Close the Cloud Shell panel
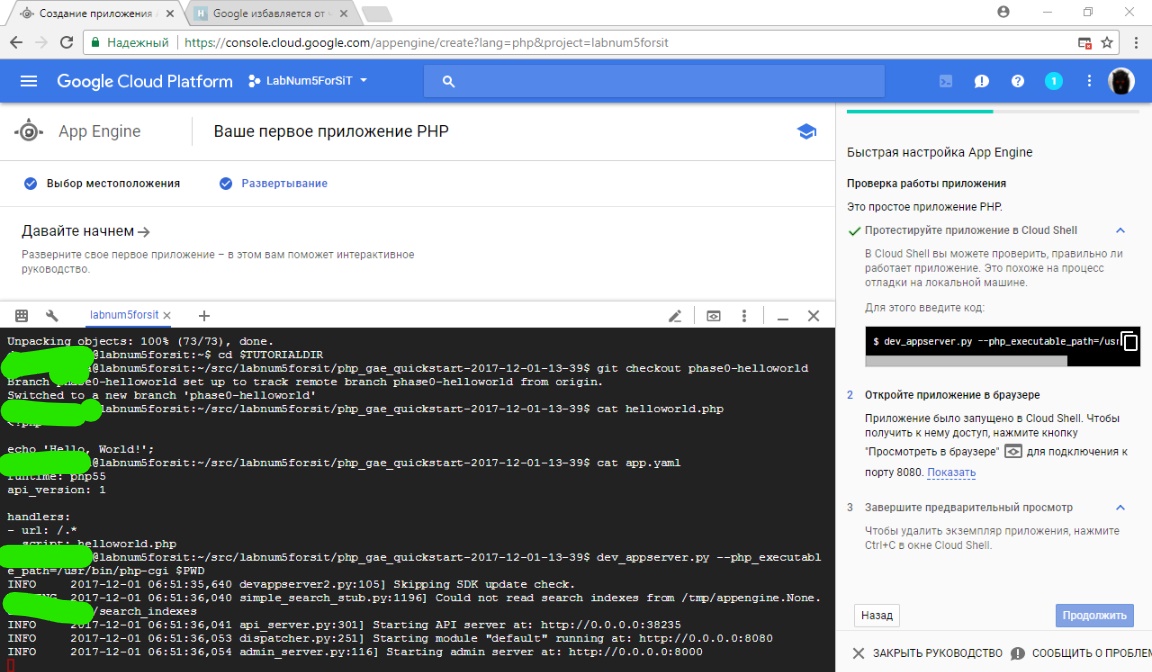The image size is (1152, 672). click(x=813, y=316)
